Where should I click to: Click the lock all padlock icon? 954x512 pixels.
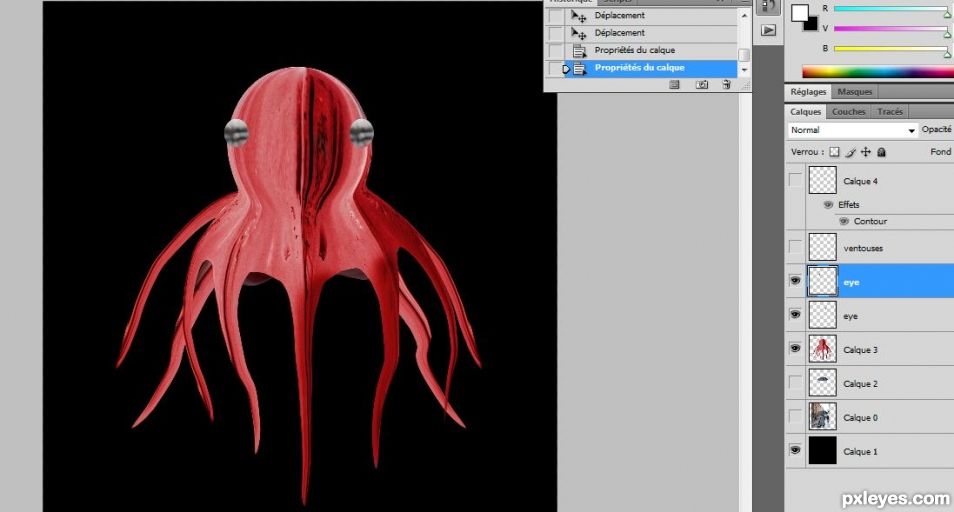pos(882,152)
